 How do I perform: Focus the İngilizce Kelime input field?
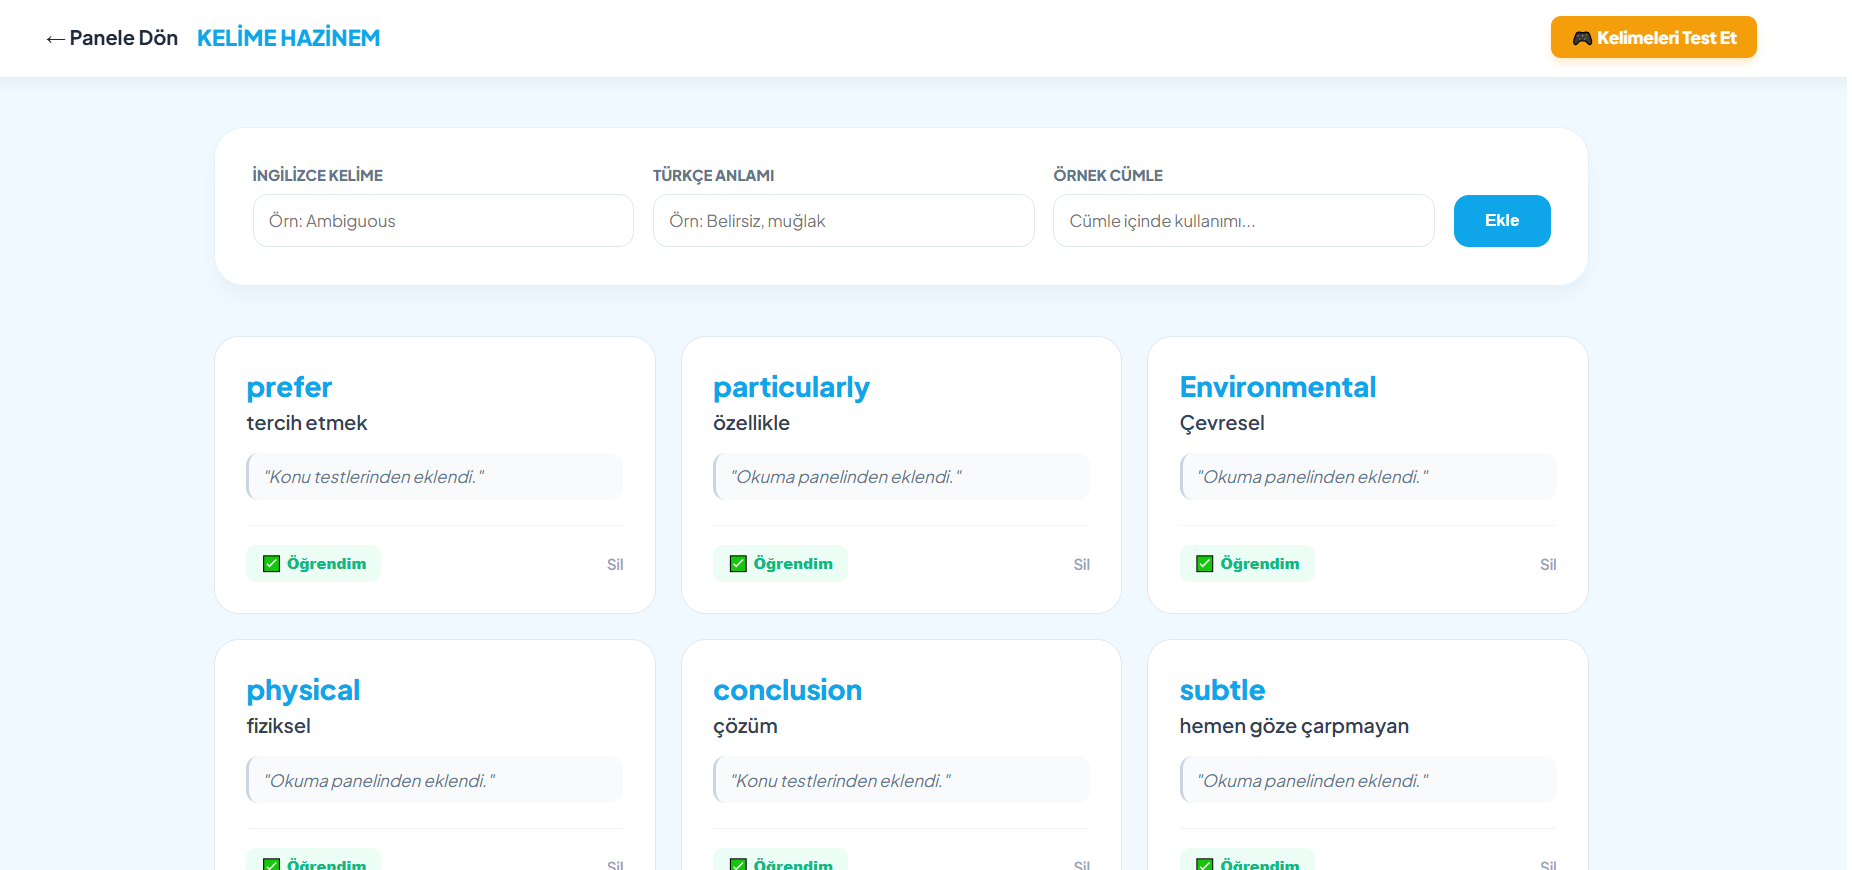pos(443,221)
